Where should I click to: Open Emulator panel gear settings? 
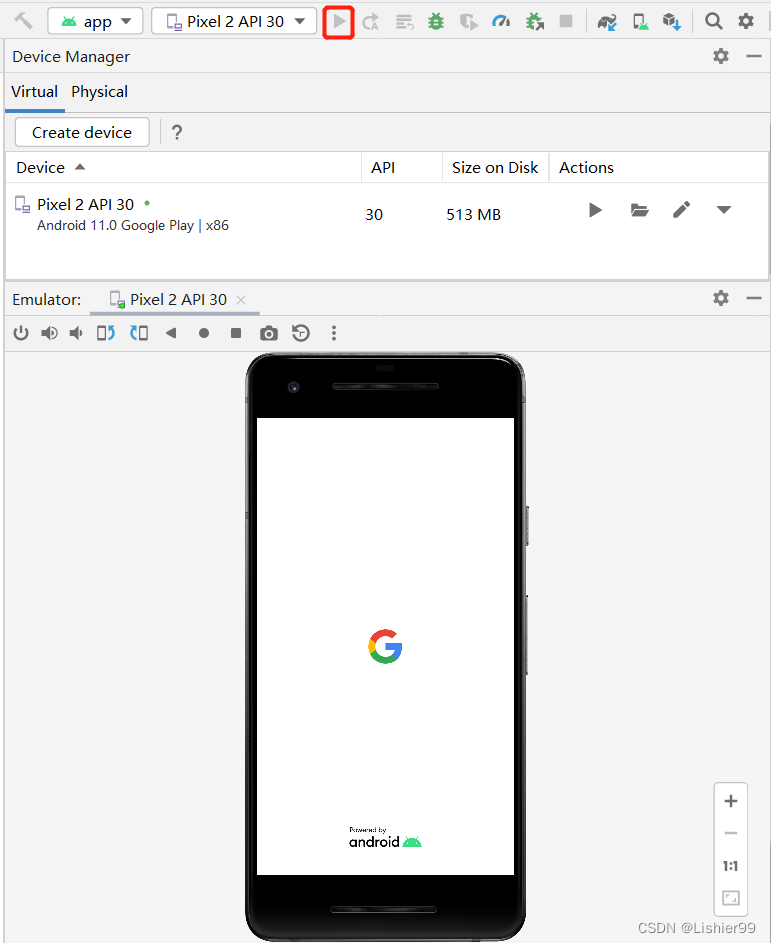[721, 298]
